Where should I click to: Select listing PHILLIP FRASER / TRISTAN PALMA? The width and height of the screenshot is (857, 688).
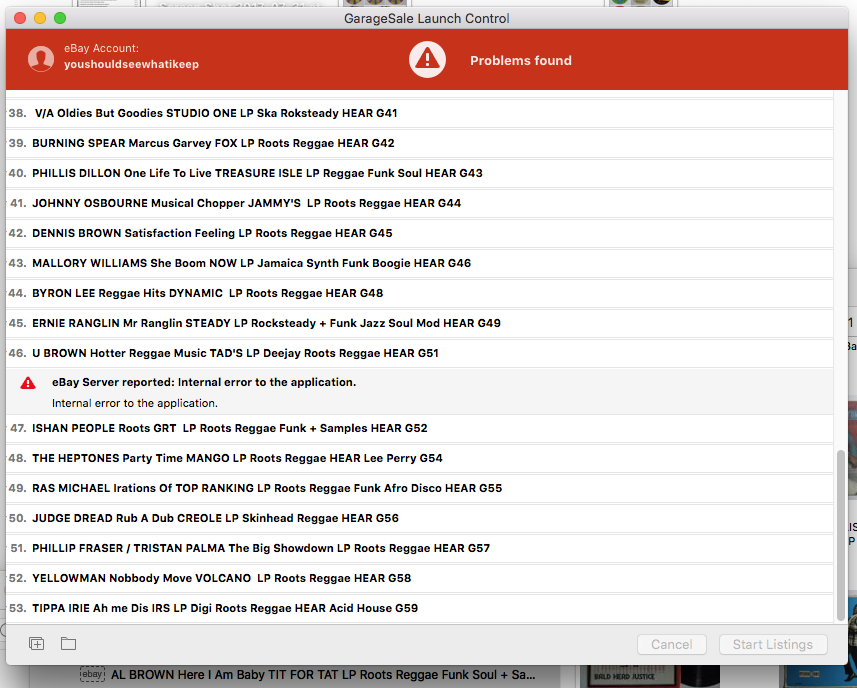420,549
